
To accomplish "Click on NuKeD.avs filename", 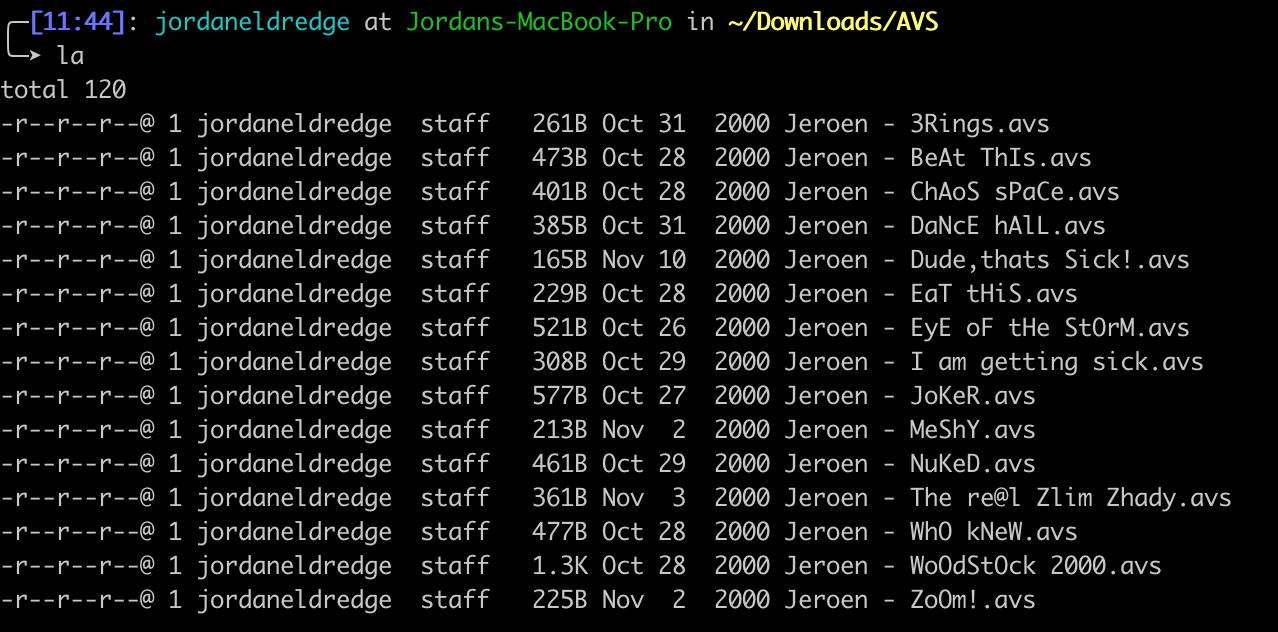I will click(973, 464).
